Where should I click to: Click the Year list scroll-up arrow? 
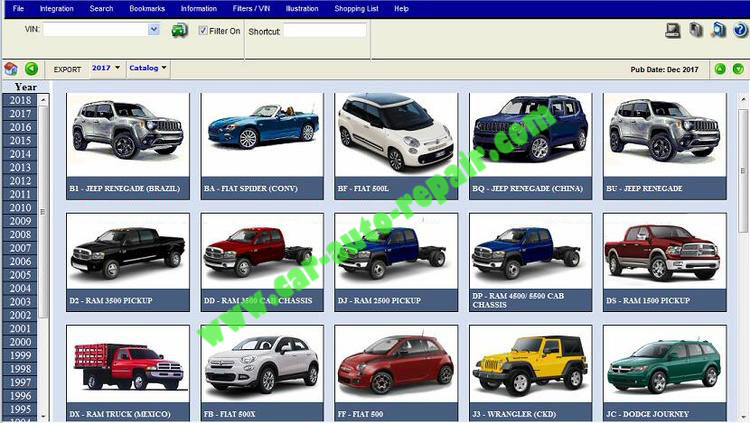tap(43, 100)
